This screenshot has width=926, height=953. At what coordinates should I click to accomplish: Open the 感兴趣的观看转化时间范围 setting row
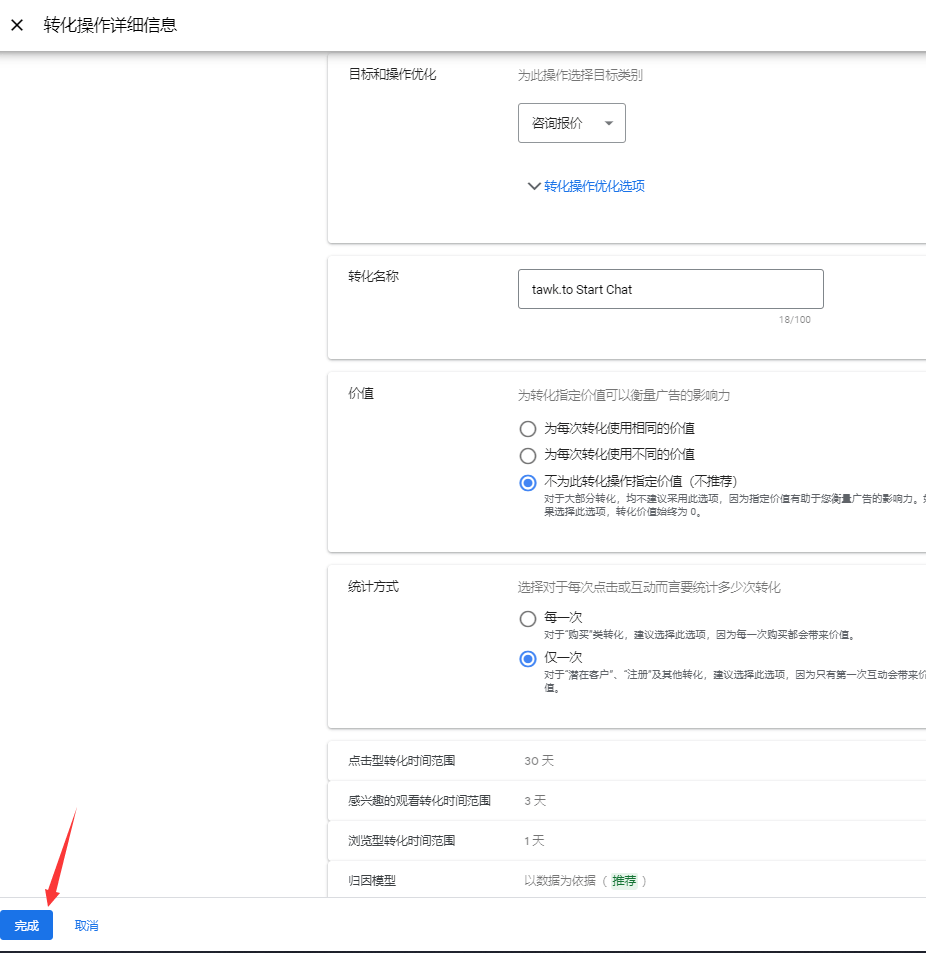pyautogui.click(x=626, y=801)
